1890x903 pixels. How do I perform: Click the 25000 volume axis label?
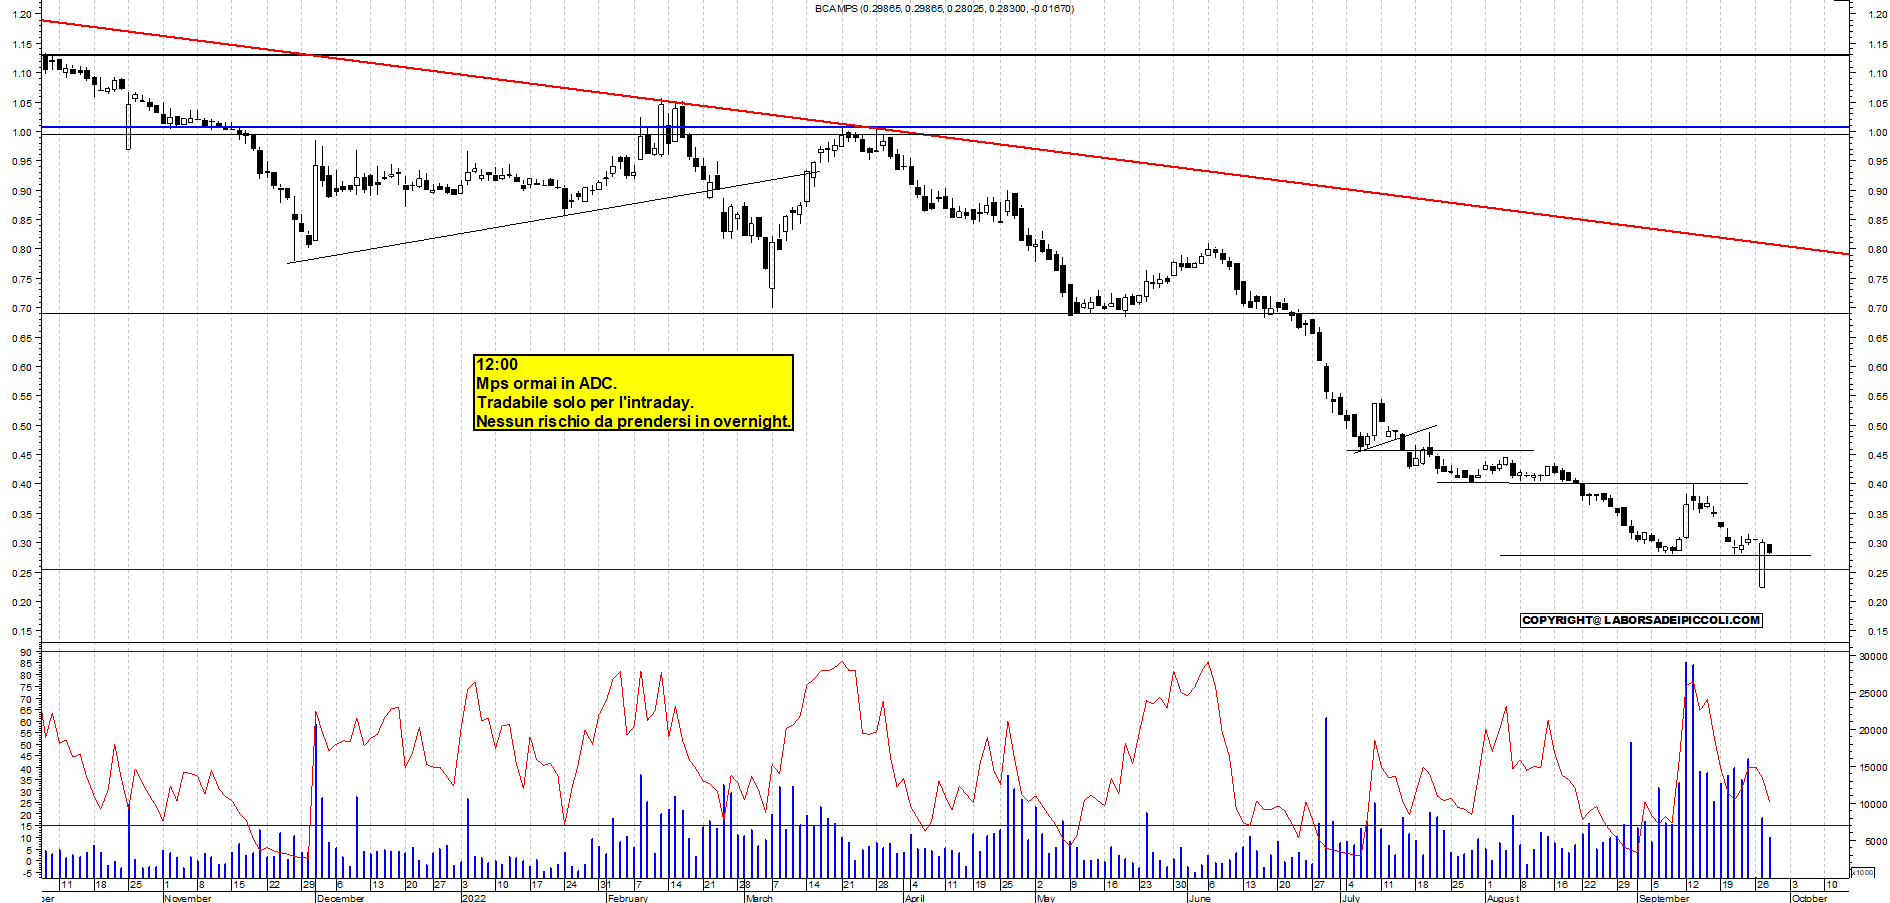click(x=1873, y=693)
